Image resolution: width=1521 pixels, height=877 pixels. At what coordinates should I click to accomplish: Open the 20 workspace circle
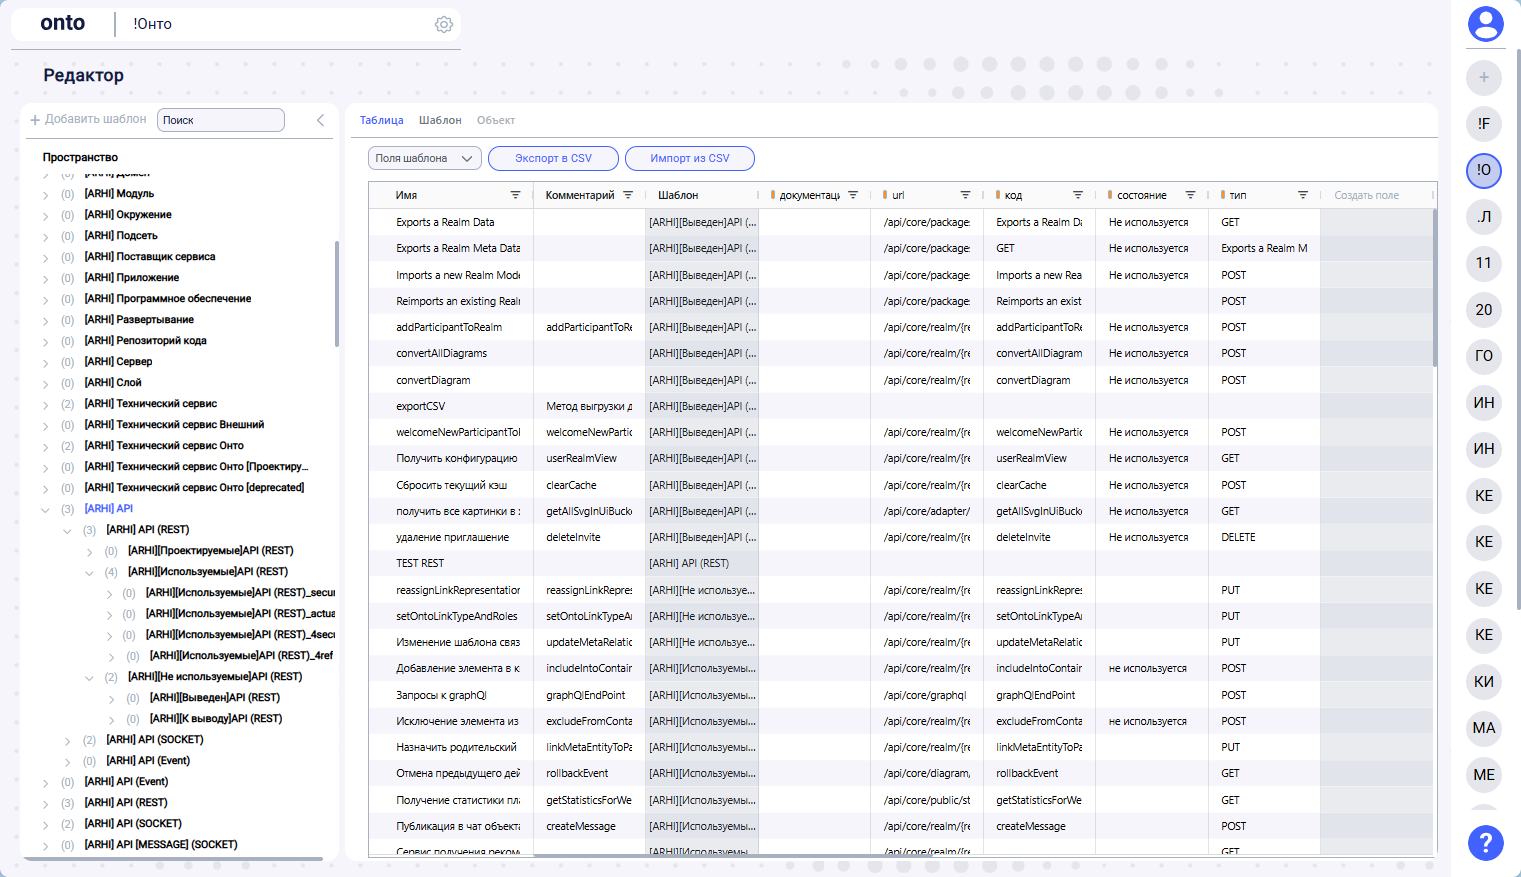click(1484, 310)
